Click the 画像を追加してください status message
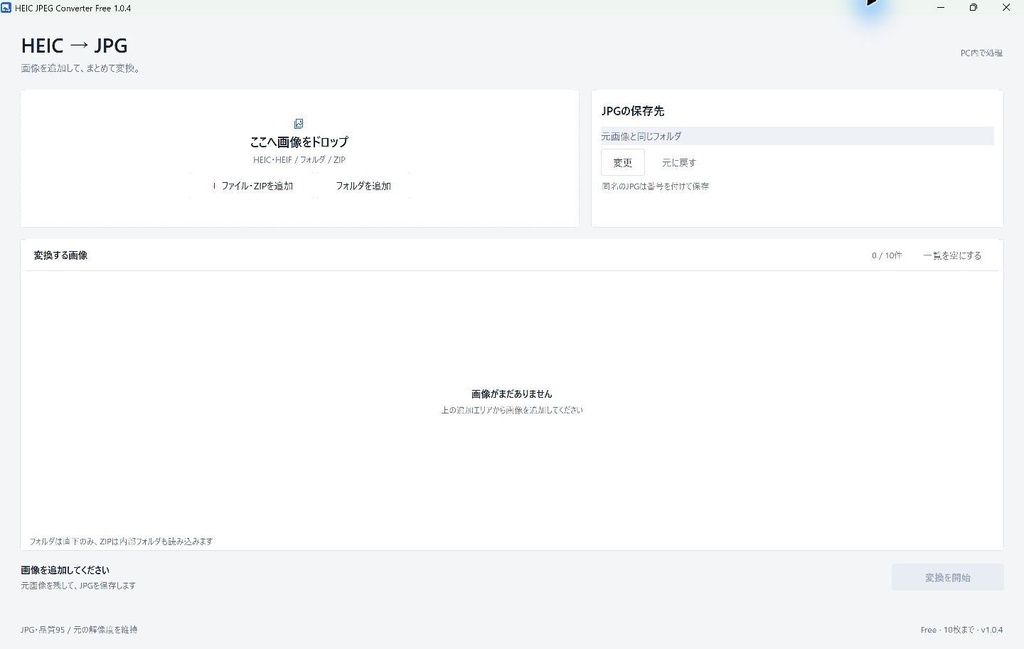The width and height of the screenshot is (1024, 649). pyautogui.click(x=65, y=570)
